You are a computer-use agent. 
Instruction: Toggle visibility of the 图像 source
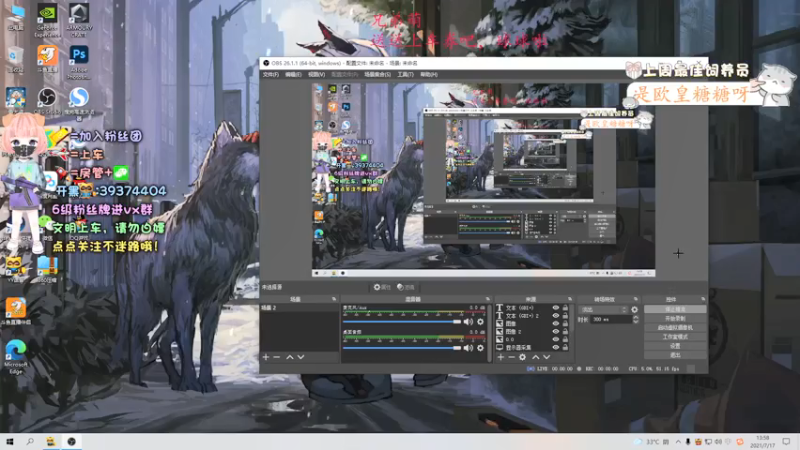tap(556, 323)
